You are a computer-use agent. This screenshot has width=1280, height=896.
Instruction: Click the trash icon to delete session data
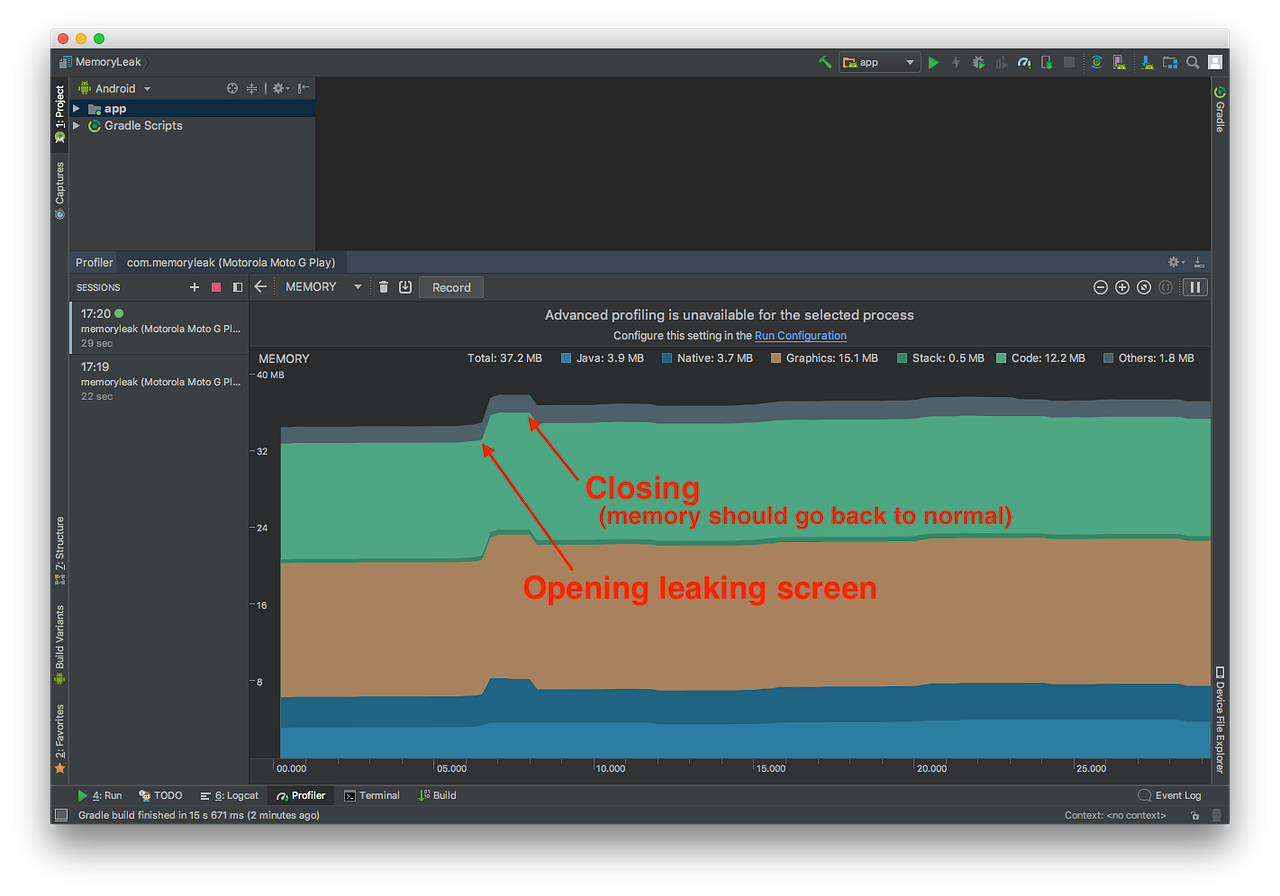point(384,287)
